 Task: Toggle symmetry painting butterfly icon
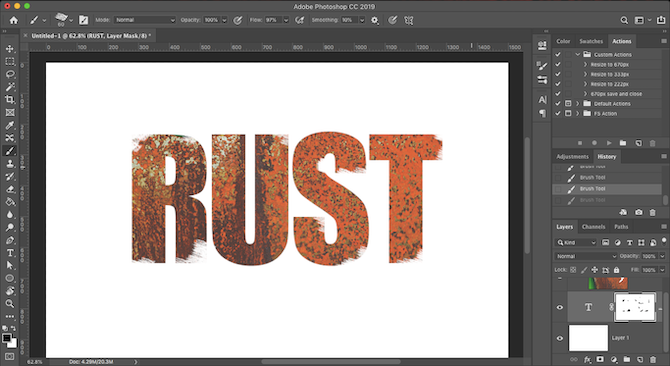point(408,20)
